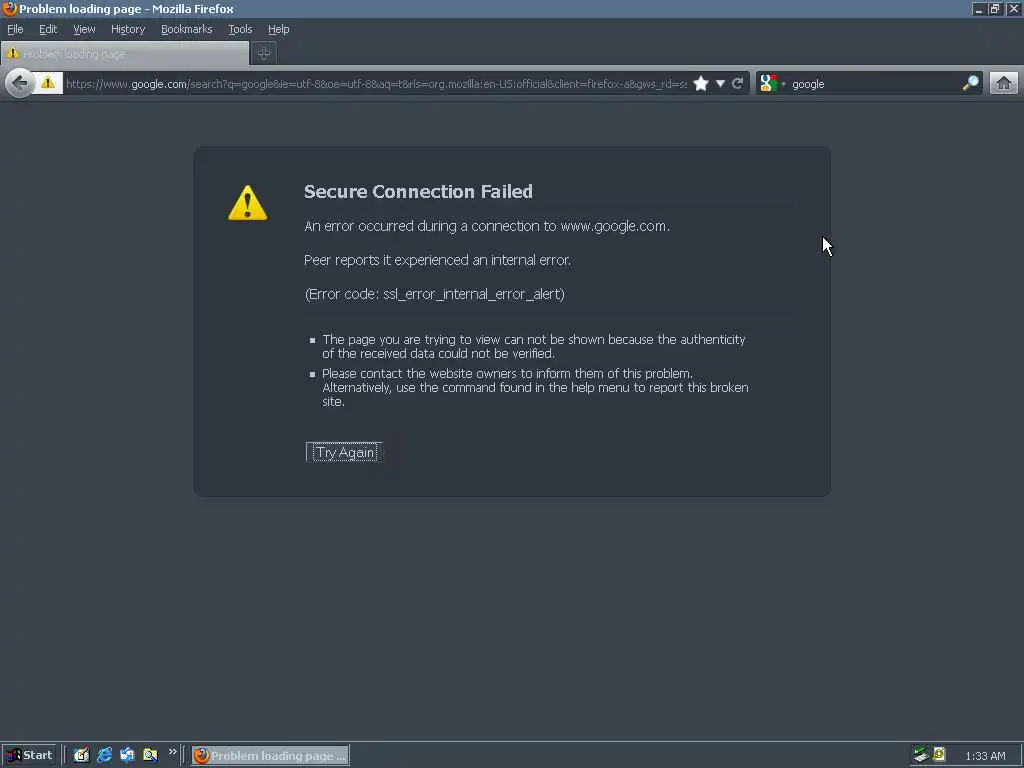The width and height of the screenshot is (1024, 768).
Task: Open the View menu
Action: point(84,29)
